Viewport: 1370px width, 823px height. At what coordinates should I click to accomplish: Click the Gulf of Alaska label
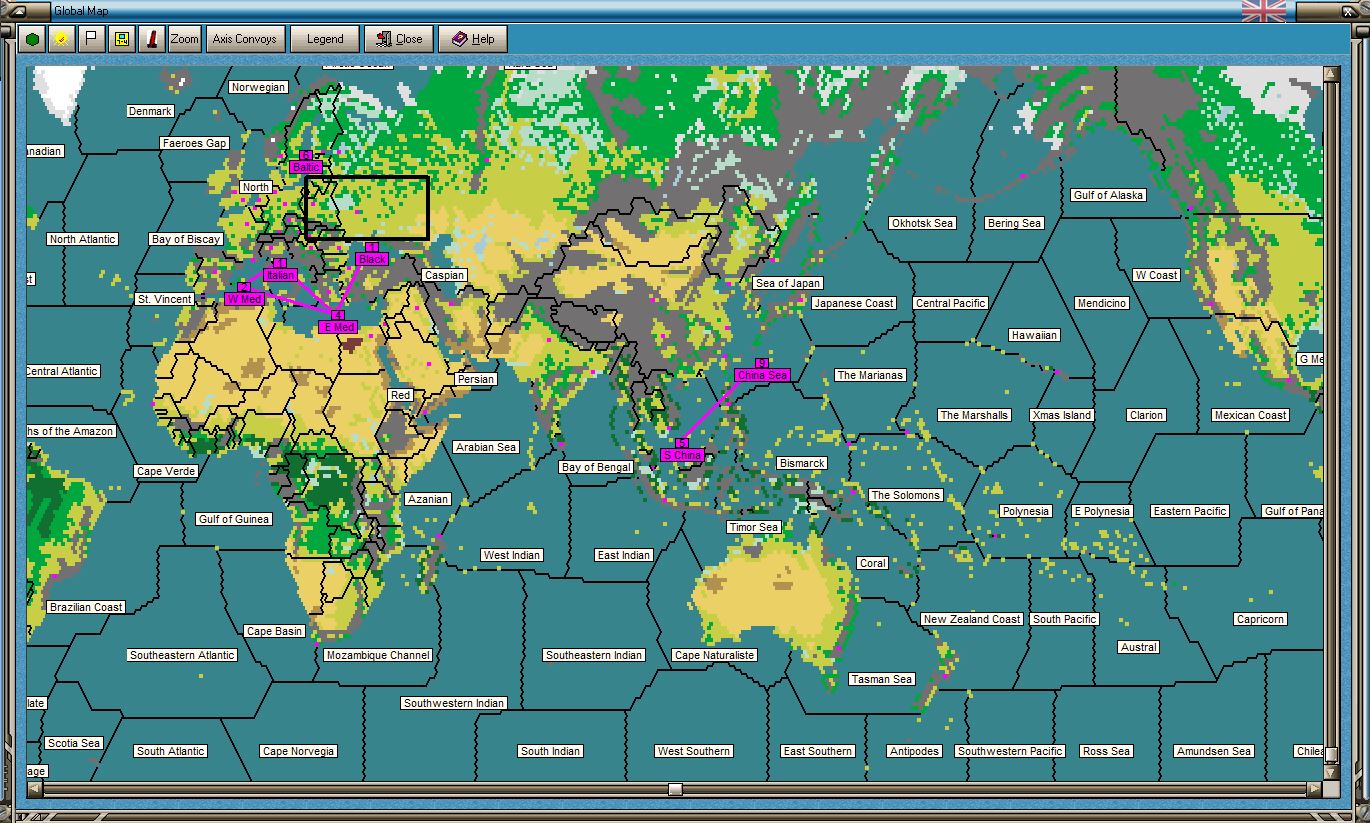coord(1108,195)
